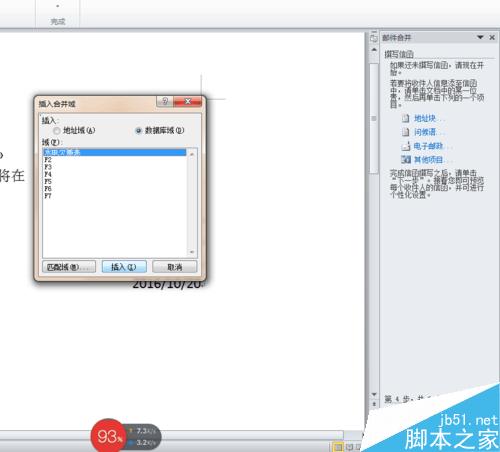
Task: Open the 匹配域 dialog button
Action: (69, 267)
